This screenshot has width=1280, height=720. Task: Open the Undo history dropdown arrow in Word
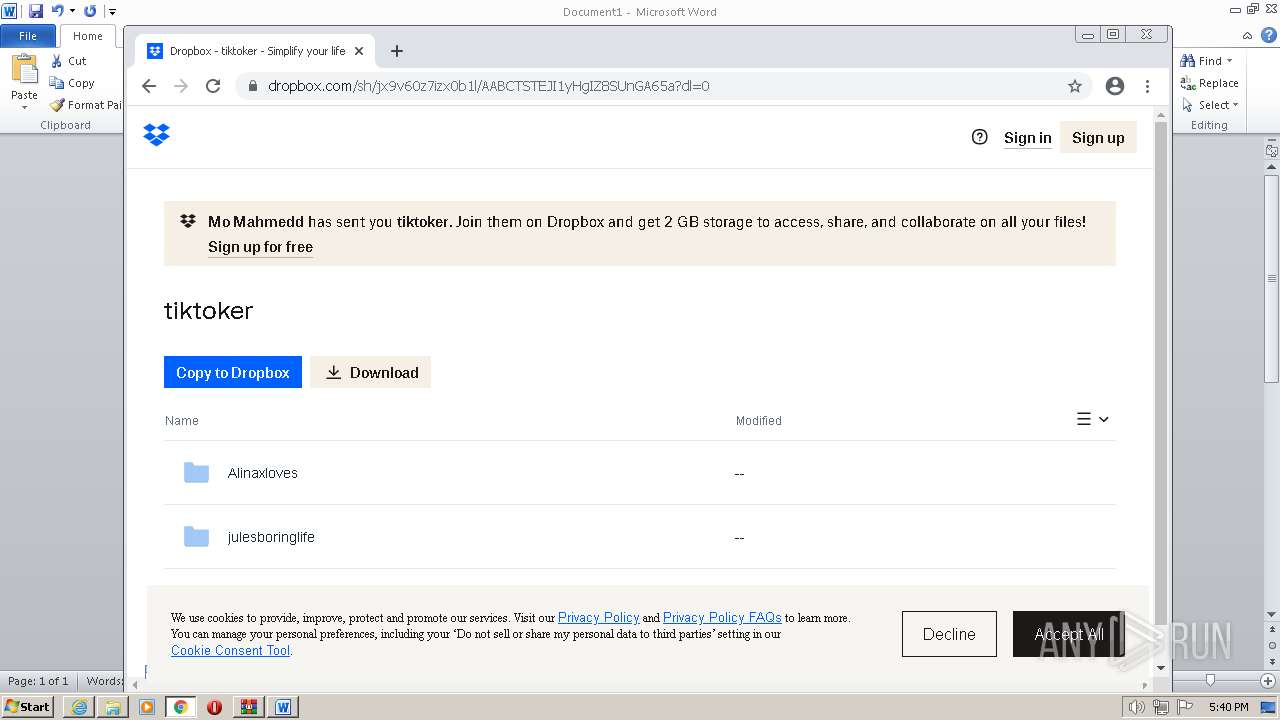[x=72, y=11]
